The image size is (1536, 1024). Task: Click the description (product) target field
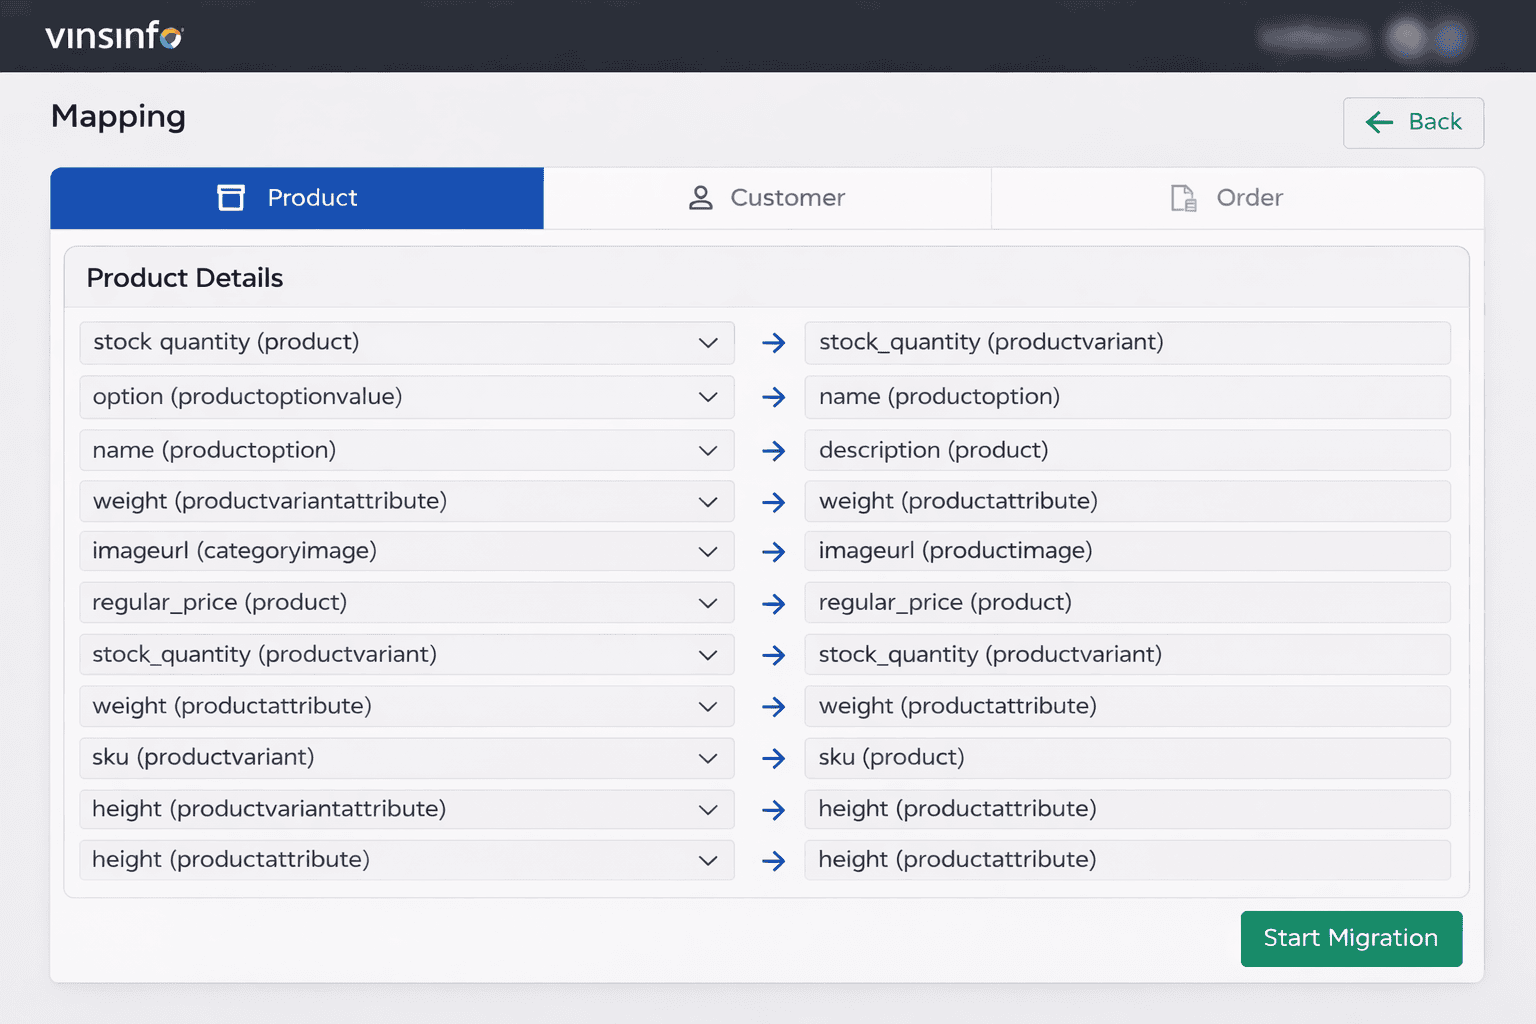pyautogui.click(x=1126, y=450)
